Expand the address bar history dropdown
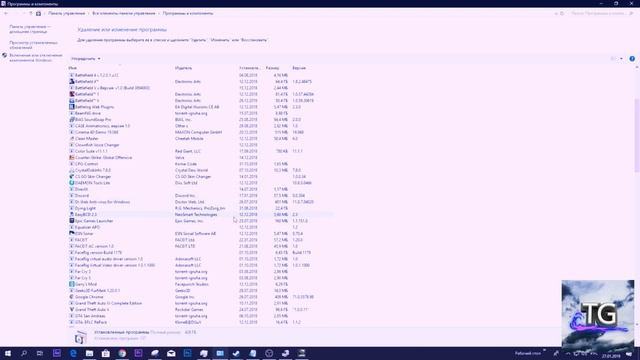This screenshot has width=640, height=360. coord(556,13)
